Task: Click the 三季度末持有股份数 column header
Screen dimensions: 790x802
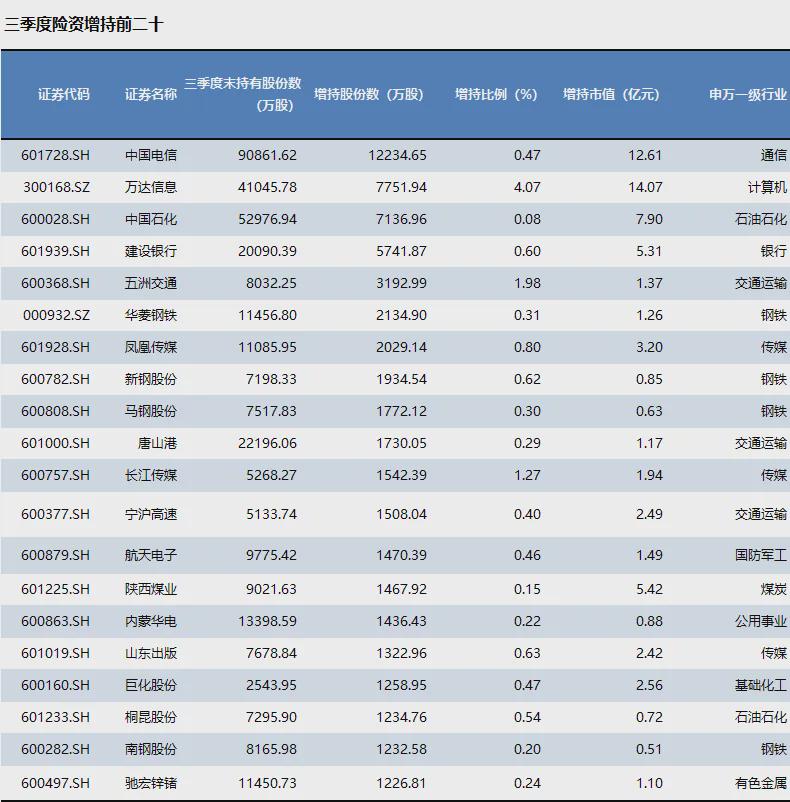Action: tap(243, 94)
